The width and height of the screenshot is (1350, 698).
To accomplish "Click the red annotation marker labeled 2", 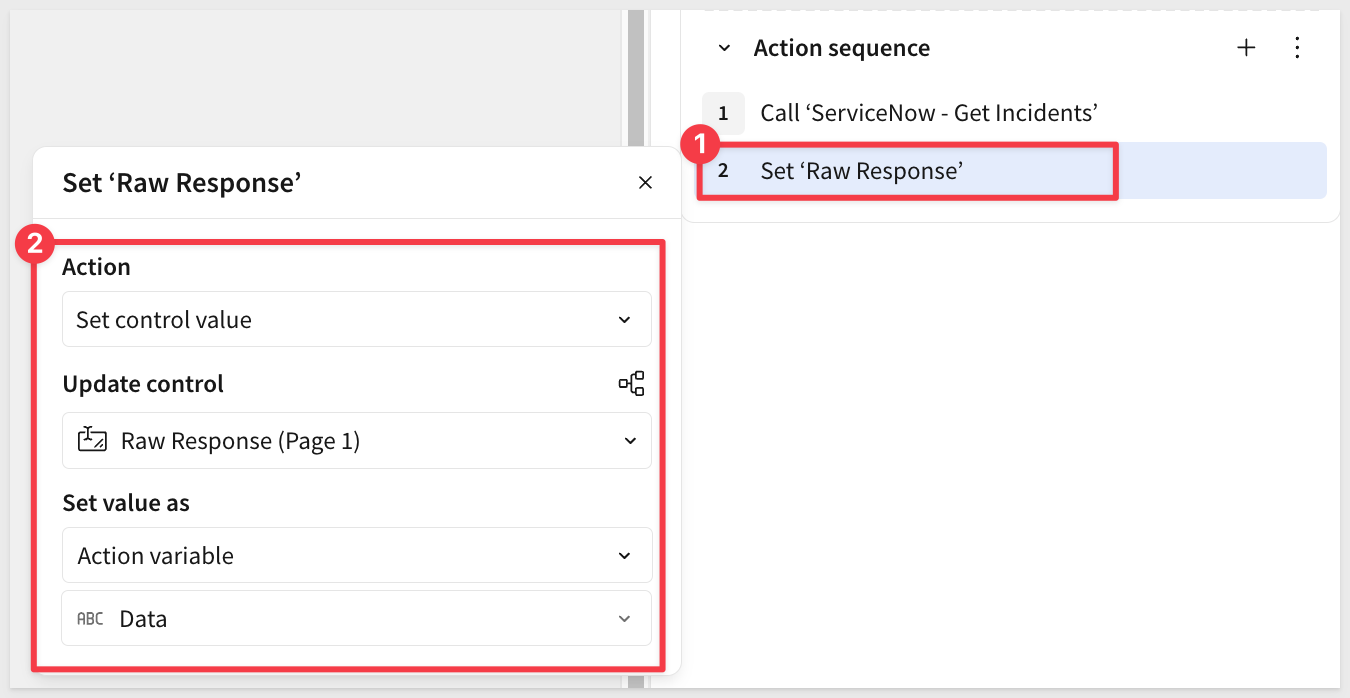I will click(36, 246).
